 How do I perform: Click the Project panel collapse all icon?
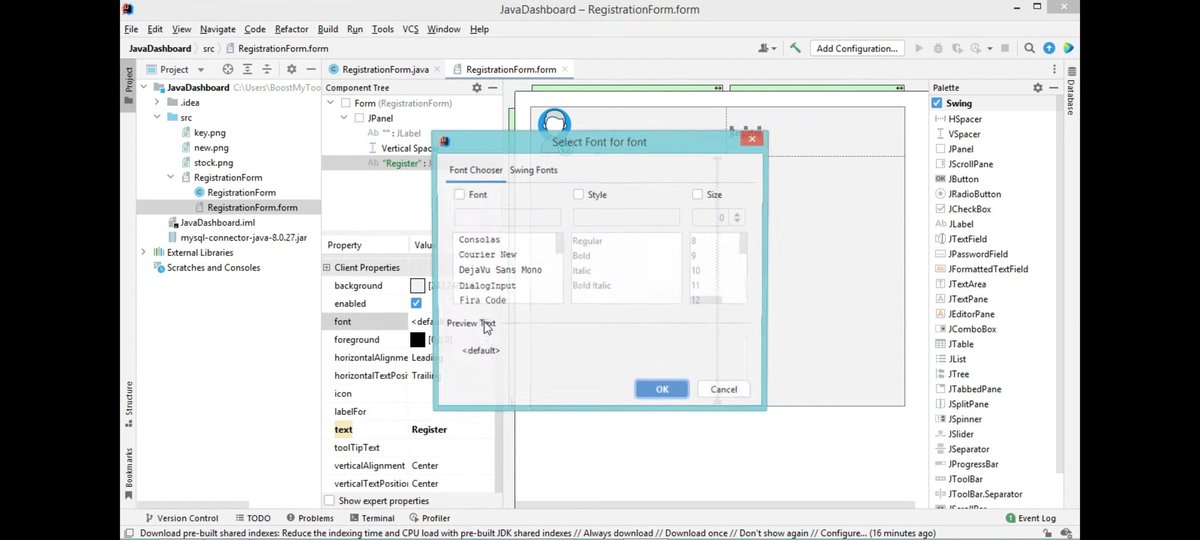266,69
